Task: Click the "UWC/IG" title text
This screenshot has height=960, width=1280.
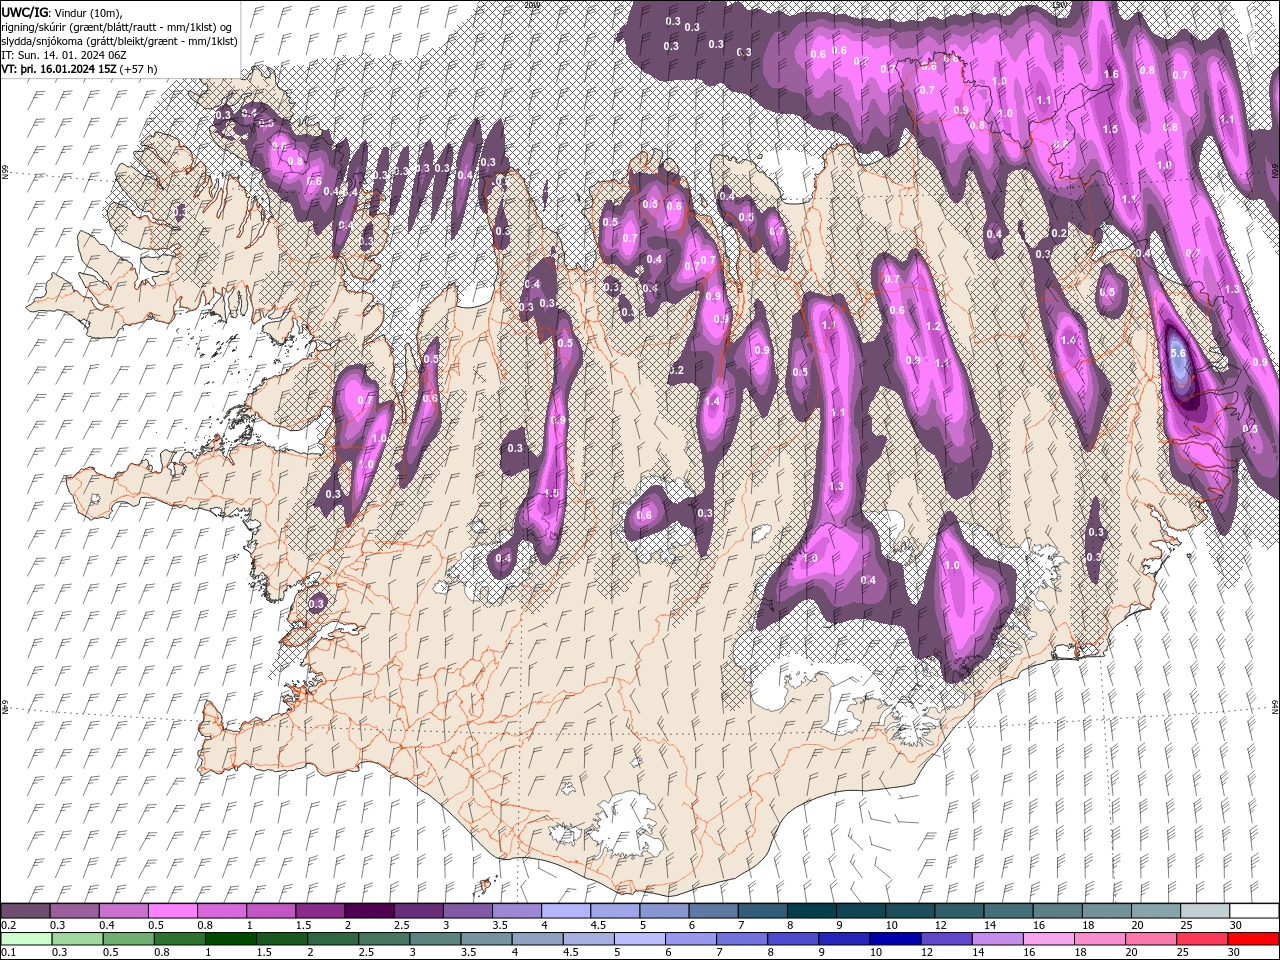Action: pos(24,12)
